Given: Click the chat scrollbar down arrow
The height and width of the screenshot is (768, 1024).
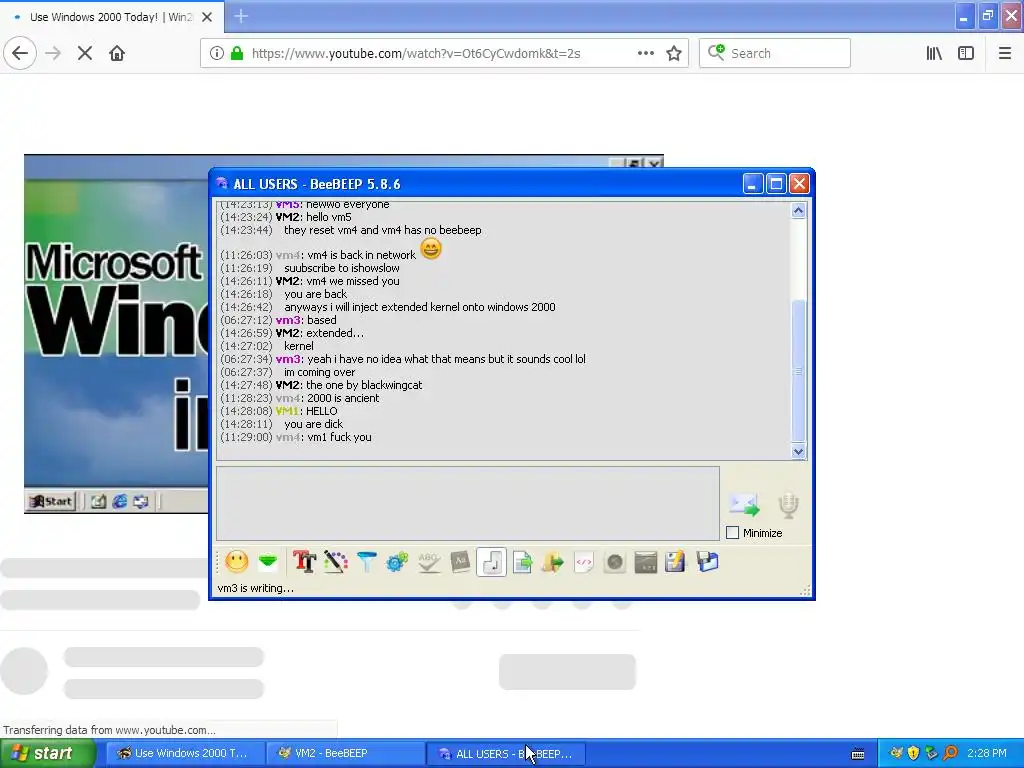Looking at the screenshot, I should pos(798,451).
